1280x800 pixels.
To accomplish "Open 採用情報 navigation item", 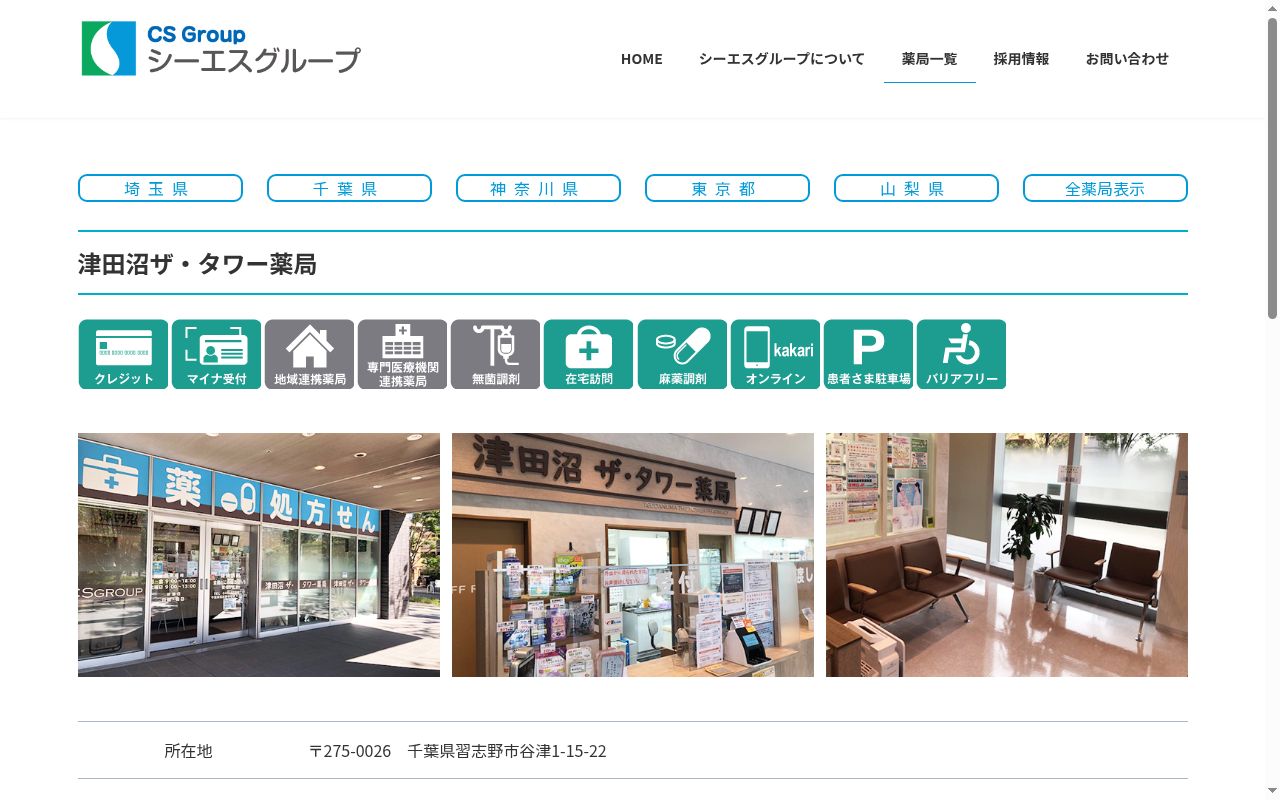I will (1021, 59).
